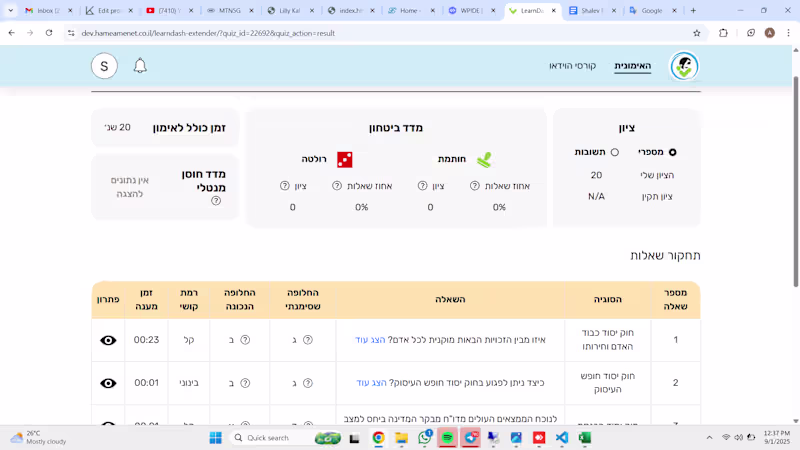Click help icon next to רולטה אחוז שאלות

(x=337, y=186)
